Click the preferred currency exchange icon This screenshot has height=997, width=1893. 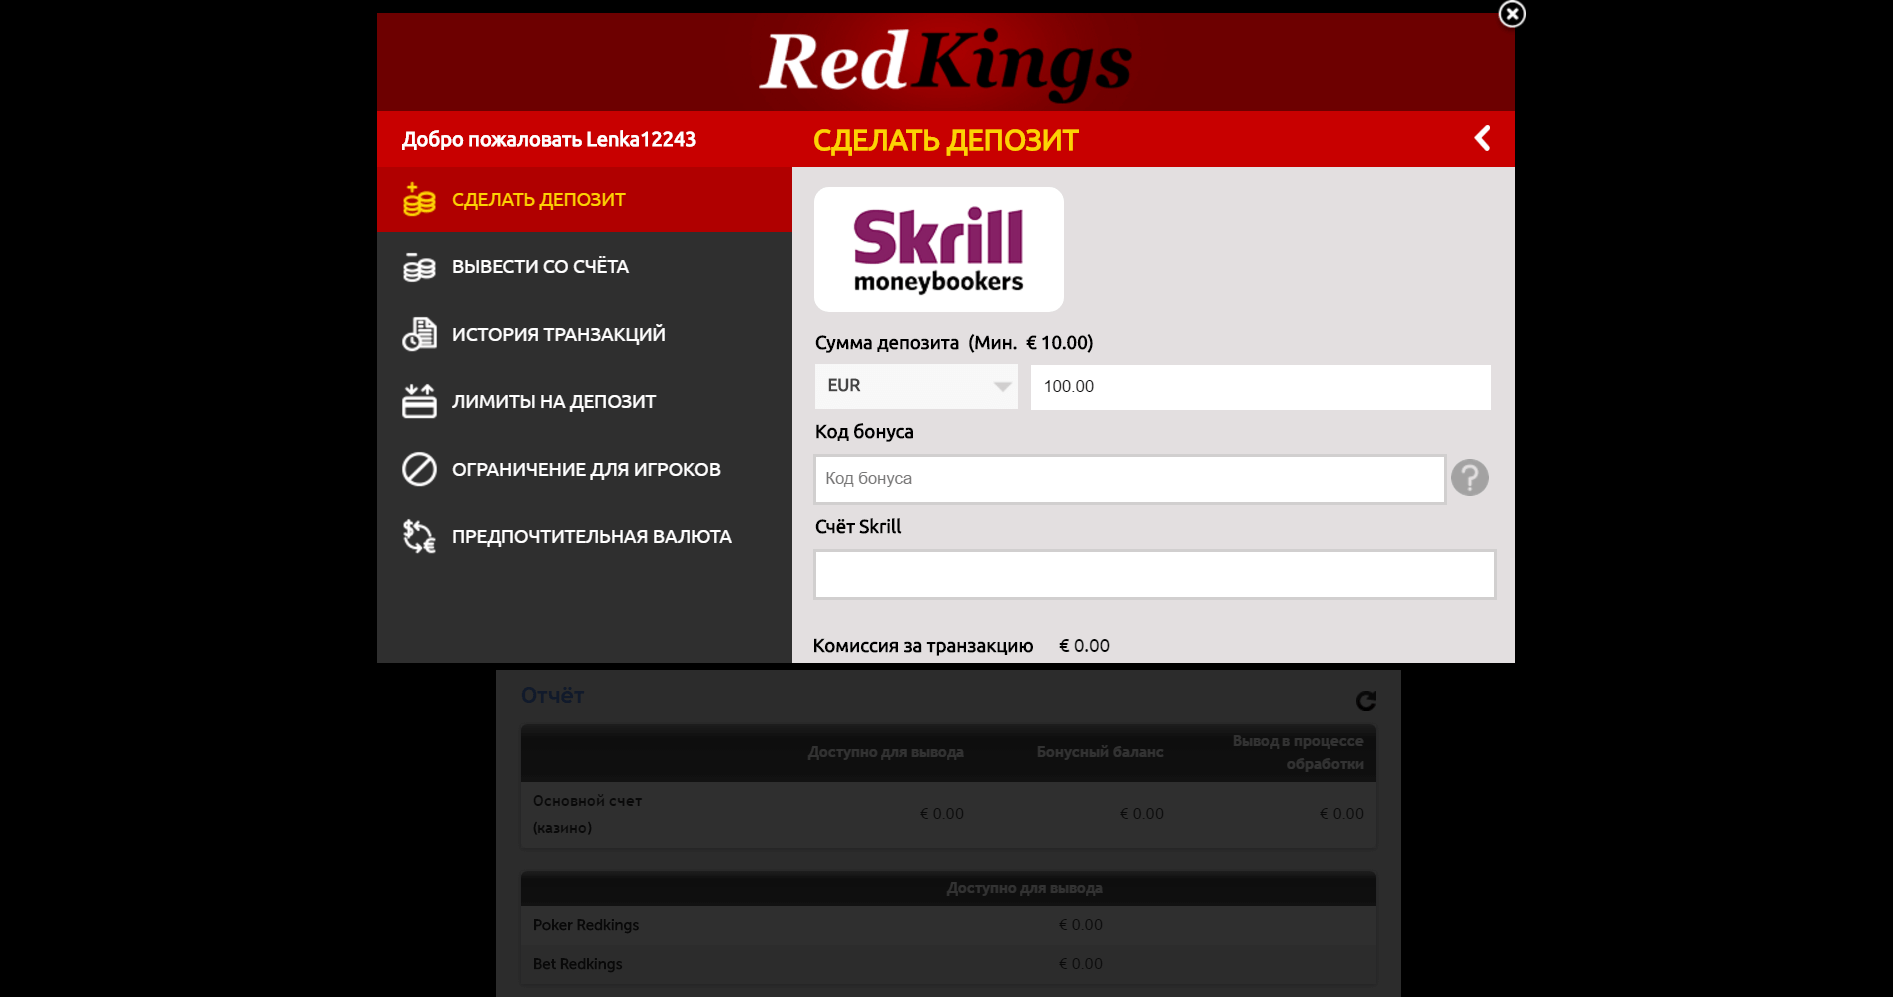click(x=419, y=536)
